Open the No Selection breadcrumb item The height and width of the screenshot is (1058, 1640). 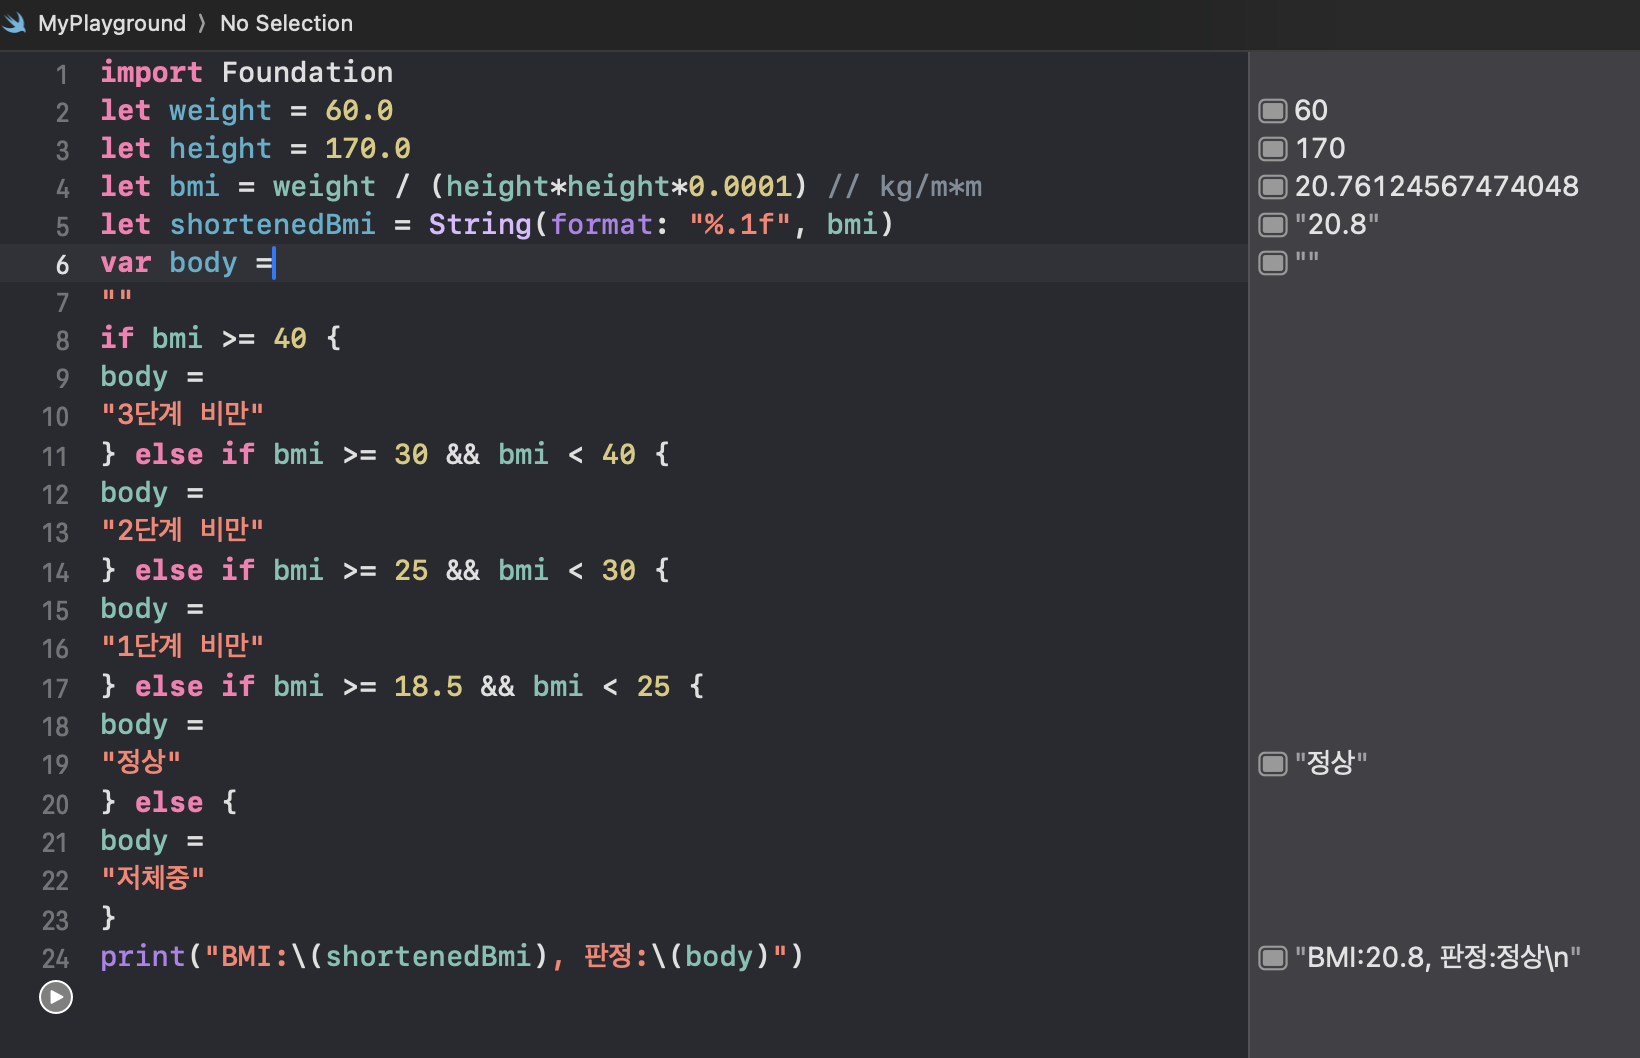(x=286, y=23)
